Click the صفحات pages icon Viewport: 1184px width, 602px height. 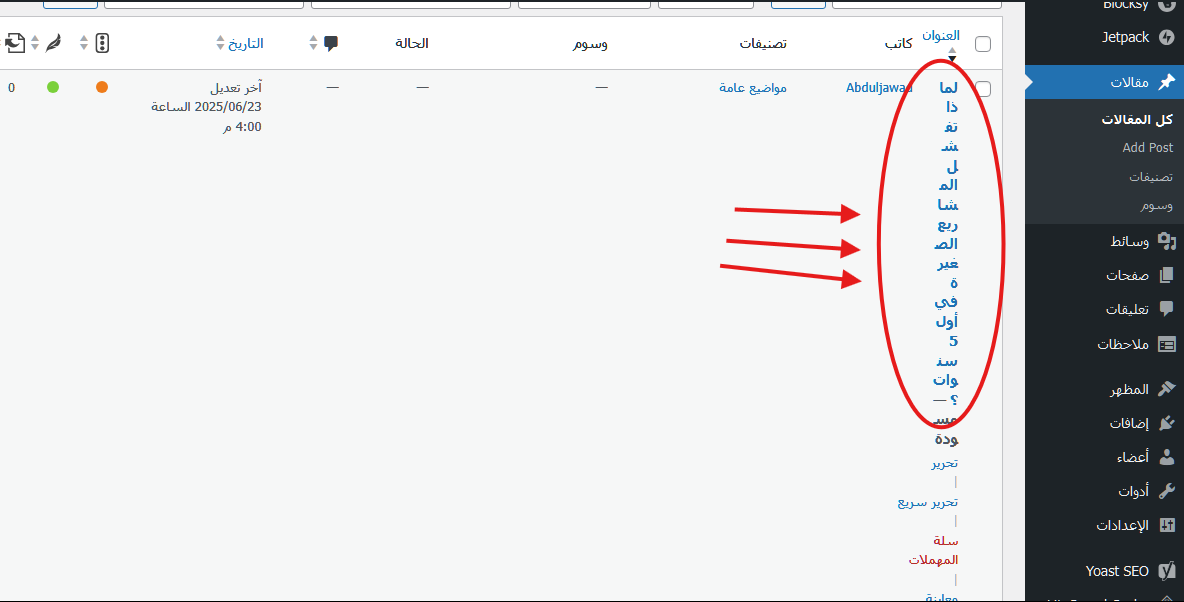tap(1166, 275)
